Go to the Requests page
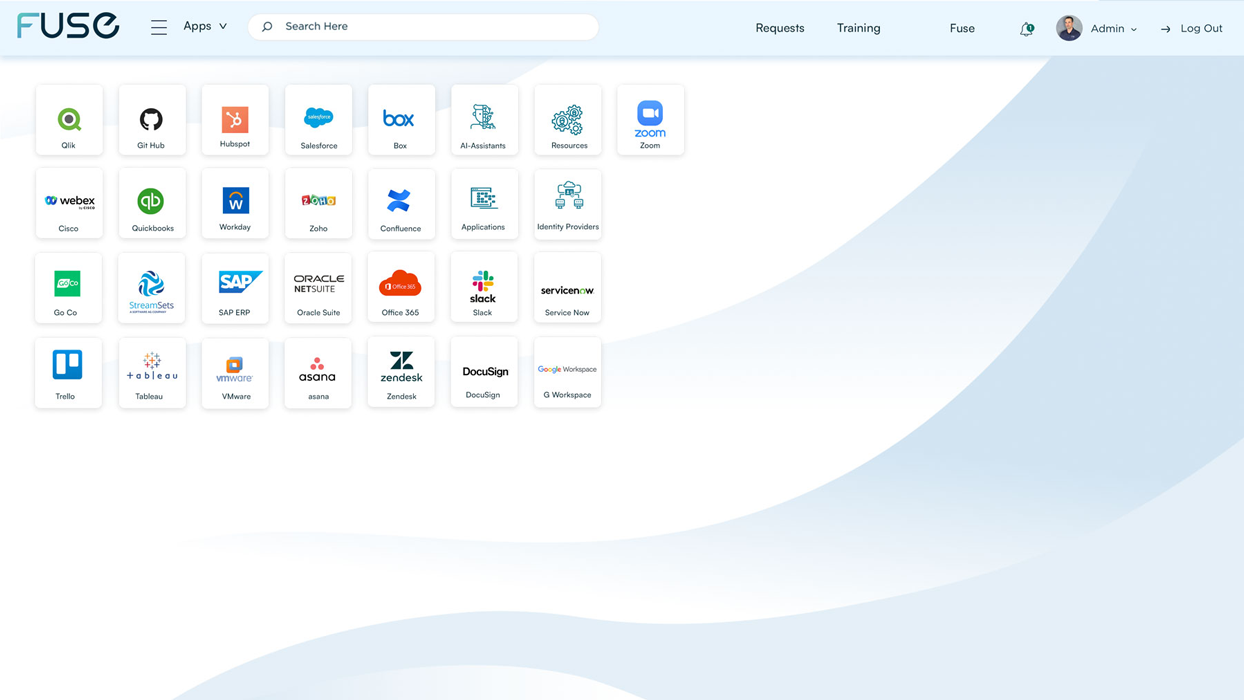1244x700 pixels. coord(780,28)
